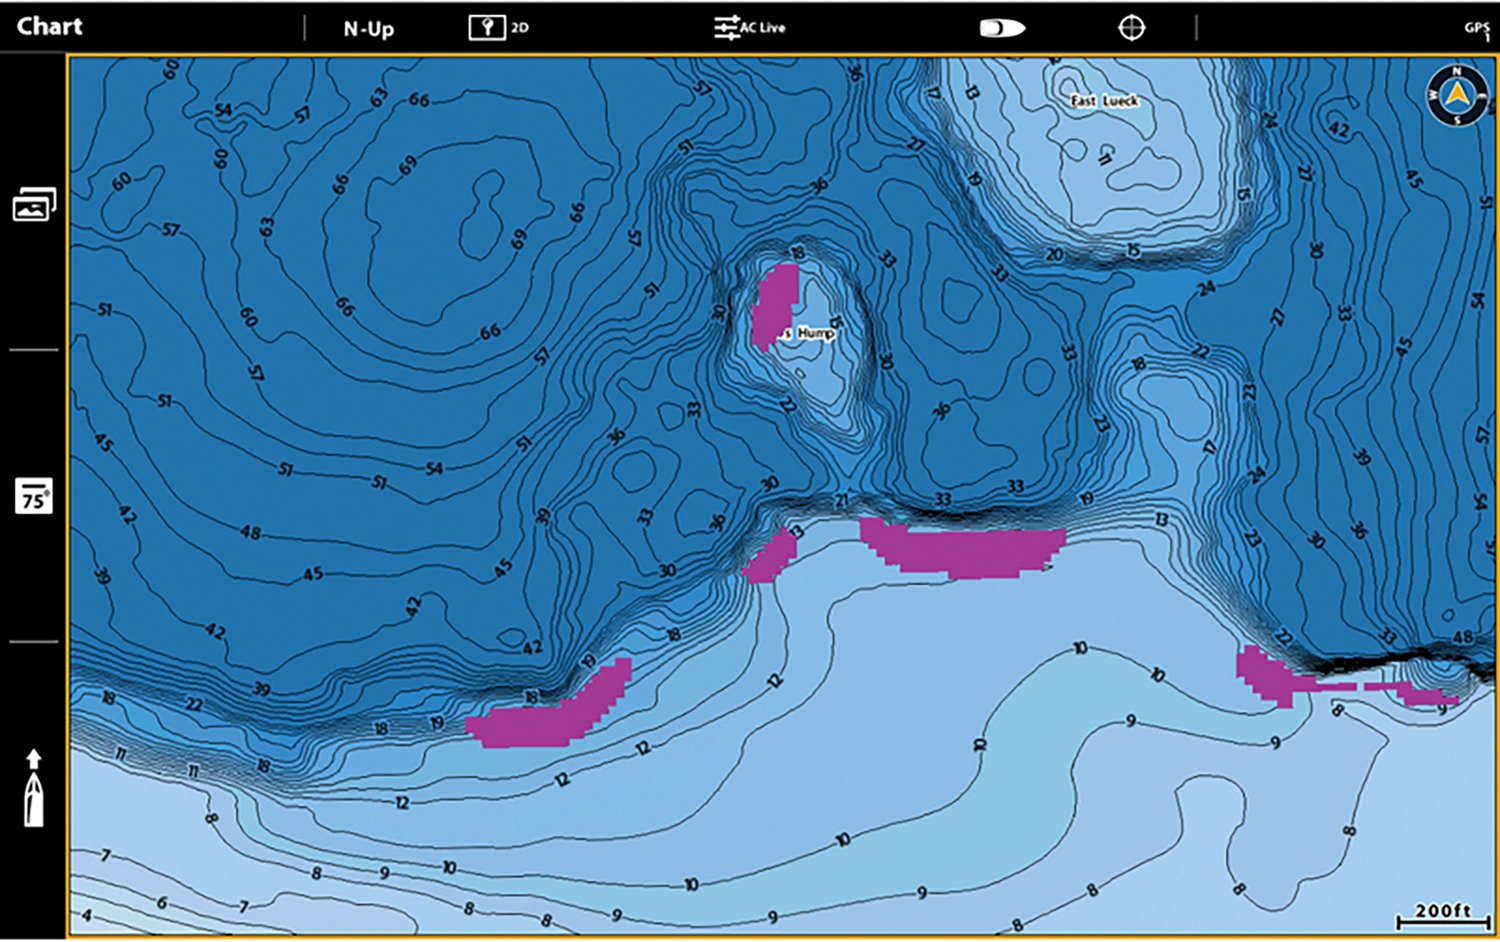Viewport: 1500px width, 942px height.
Task: Select the crosshair cursor icon
Action: (1131, 28)
